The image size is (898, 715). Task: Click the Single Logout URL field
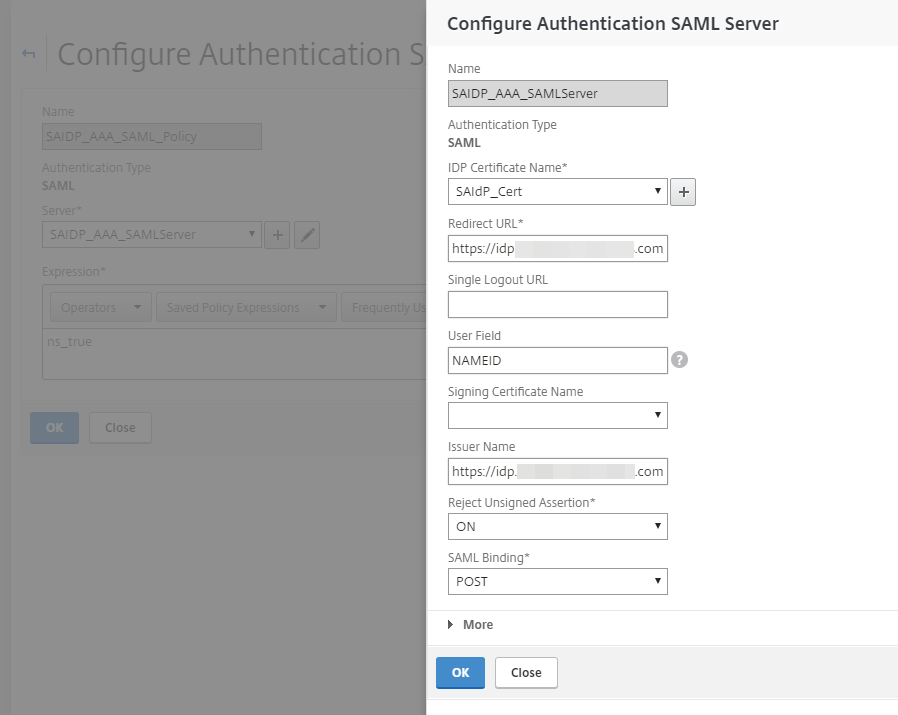click(x=557, y=304)
